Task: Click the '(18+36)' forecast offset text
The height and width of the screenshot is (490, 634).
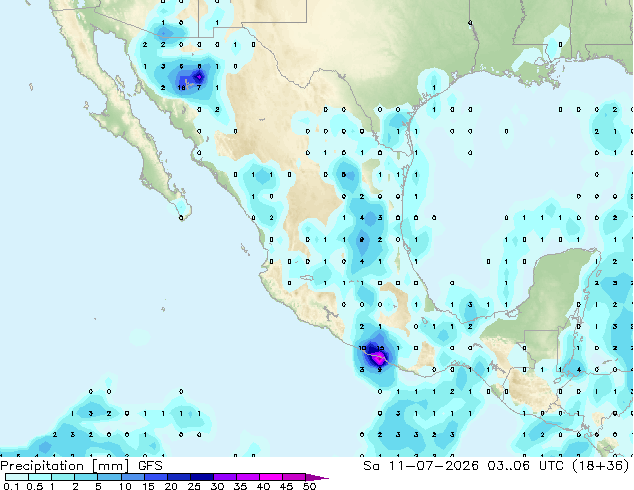Action: coord(600,466)
